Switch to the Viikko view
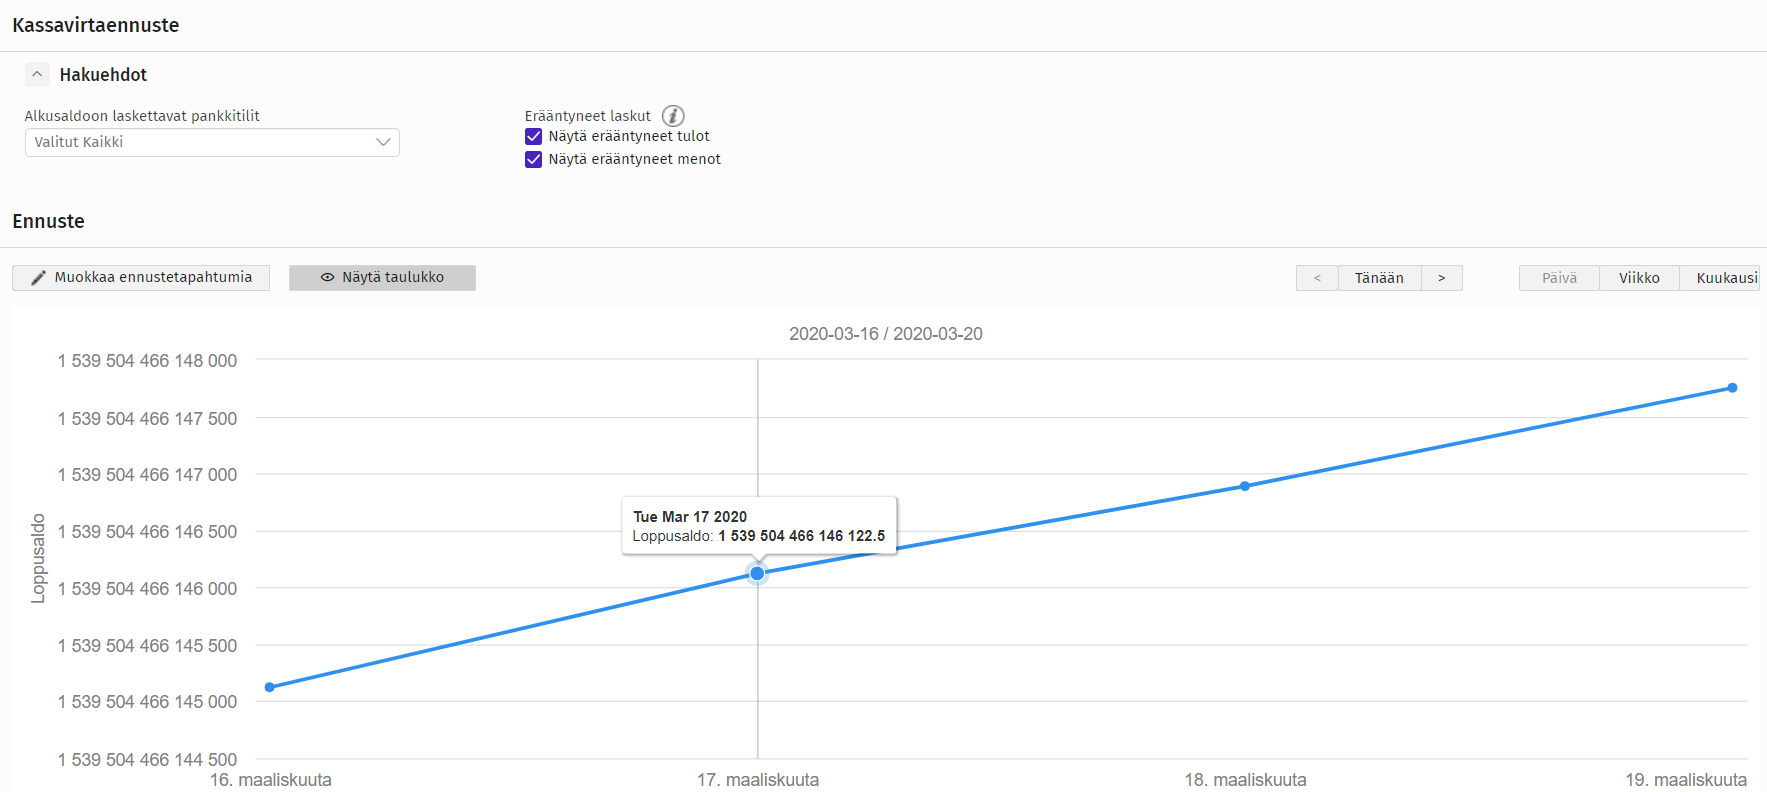This screenshot has width=1767, height=792. click(x=1639, y=278)
